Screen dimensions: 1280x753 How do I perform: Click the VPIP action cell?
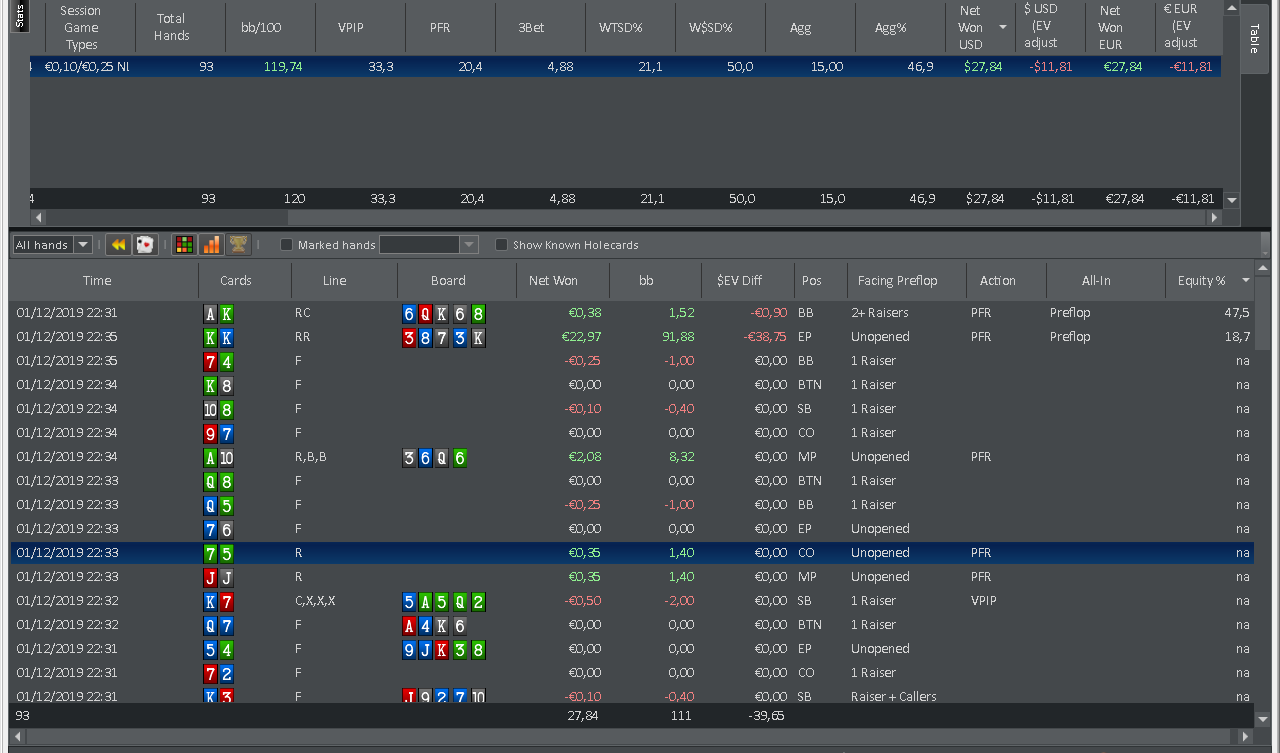[x=985, y=601]
